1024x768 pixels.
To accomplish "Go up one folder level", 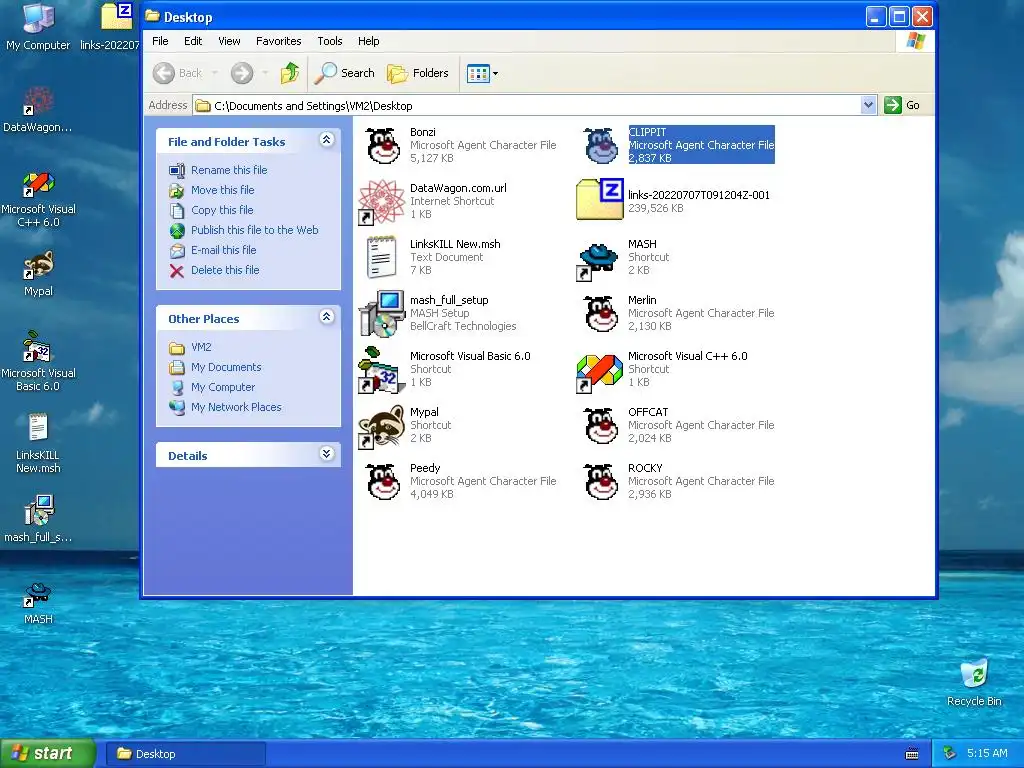I will 290,73.
